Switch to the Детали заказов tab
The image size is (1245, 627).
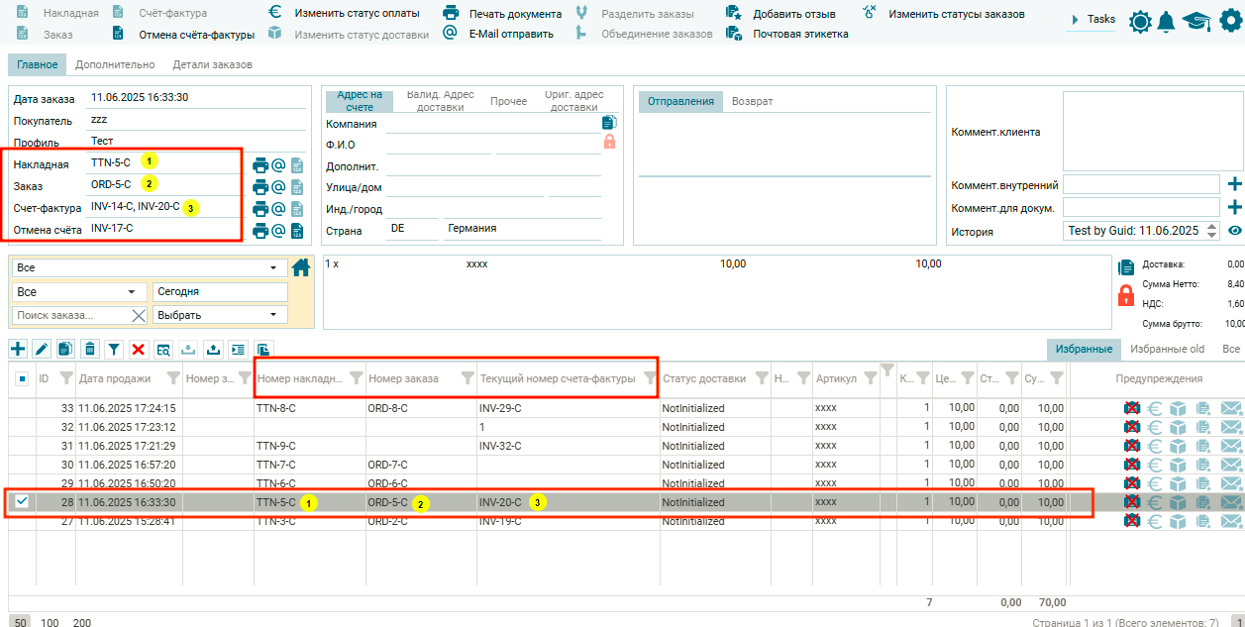click(x=212, y=65)
